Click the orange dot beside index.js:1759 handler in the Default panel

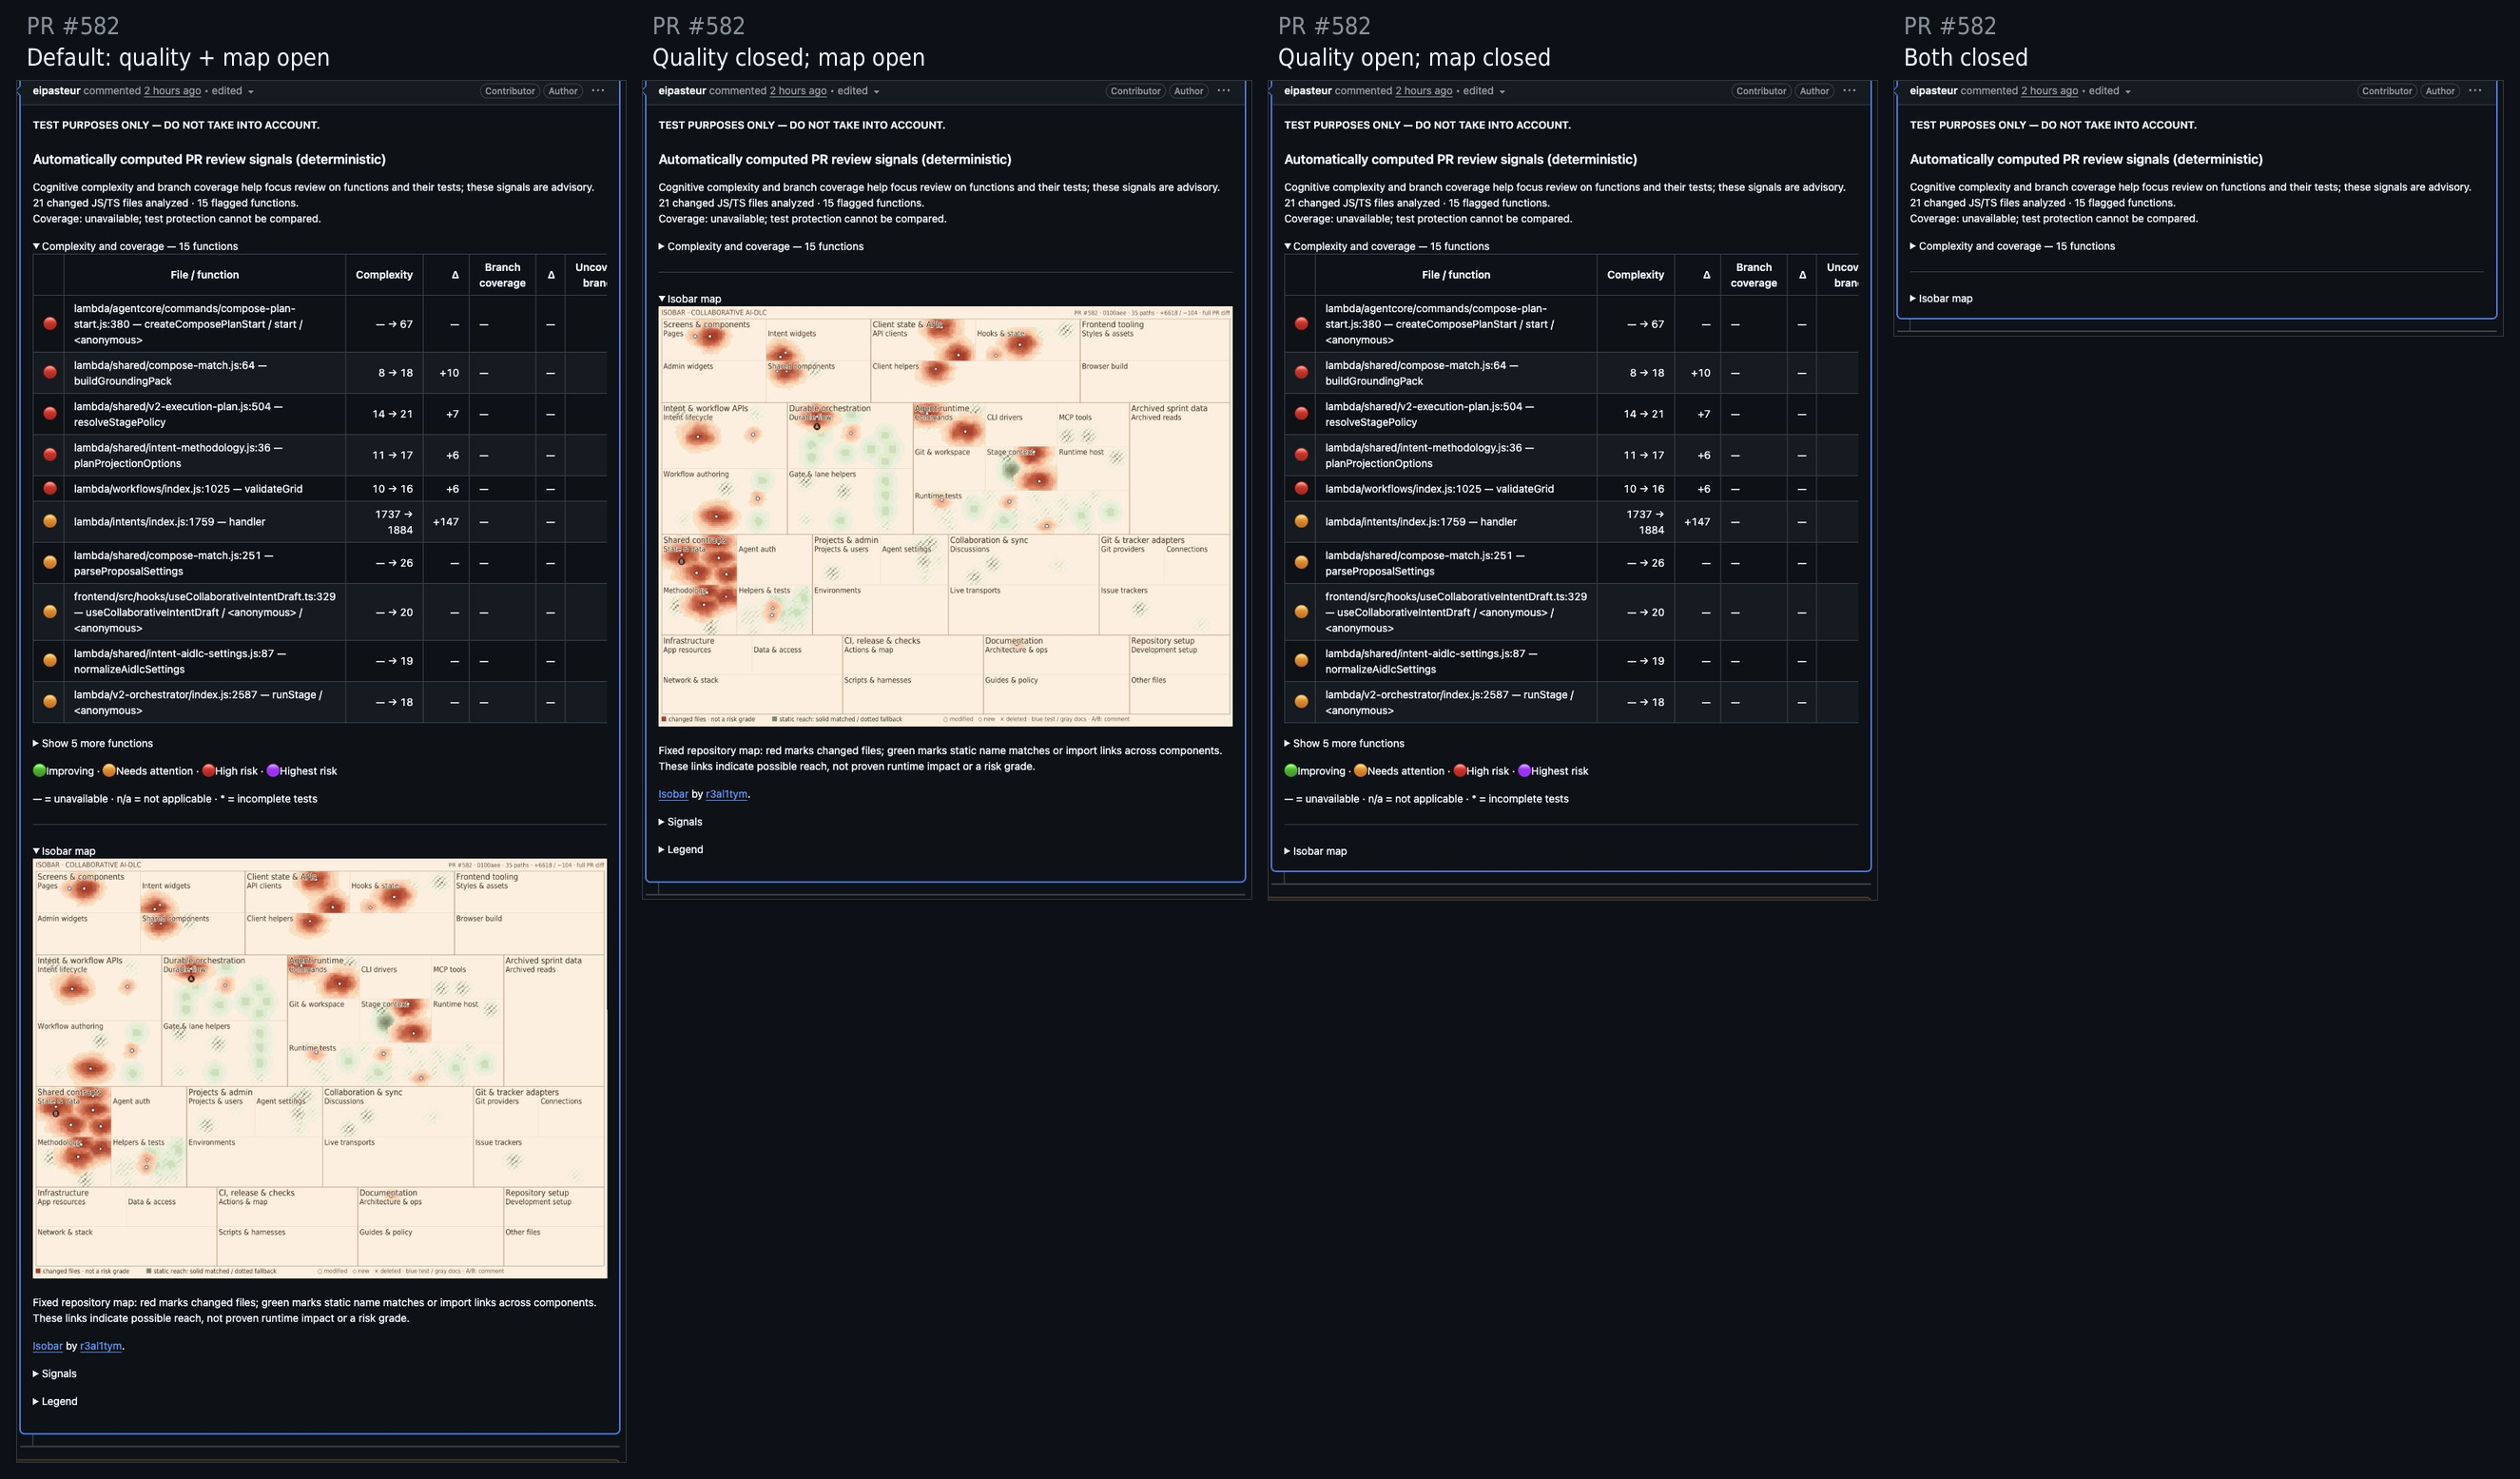pyautogui.click(x=50, y=522)
